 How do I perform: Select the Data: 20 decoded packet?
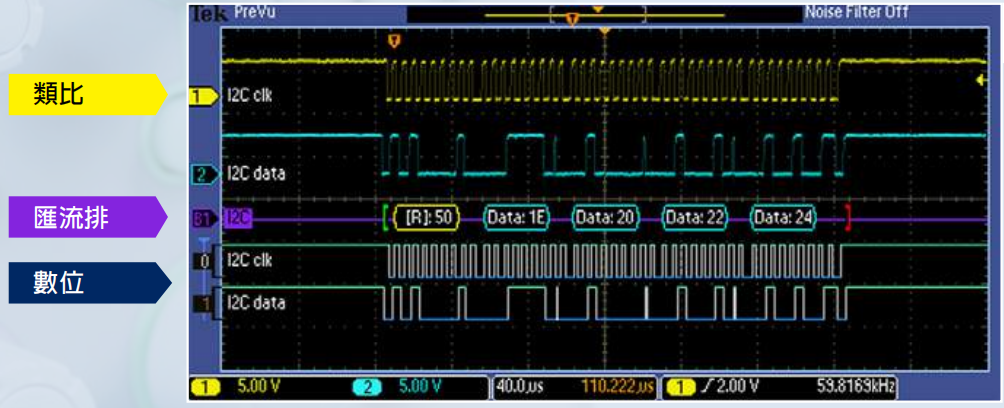click(x=606, y=217)
